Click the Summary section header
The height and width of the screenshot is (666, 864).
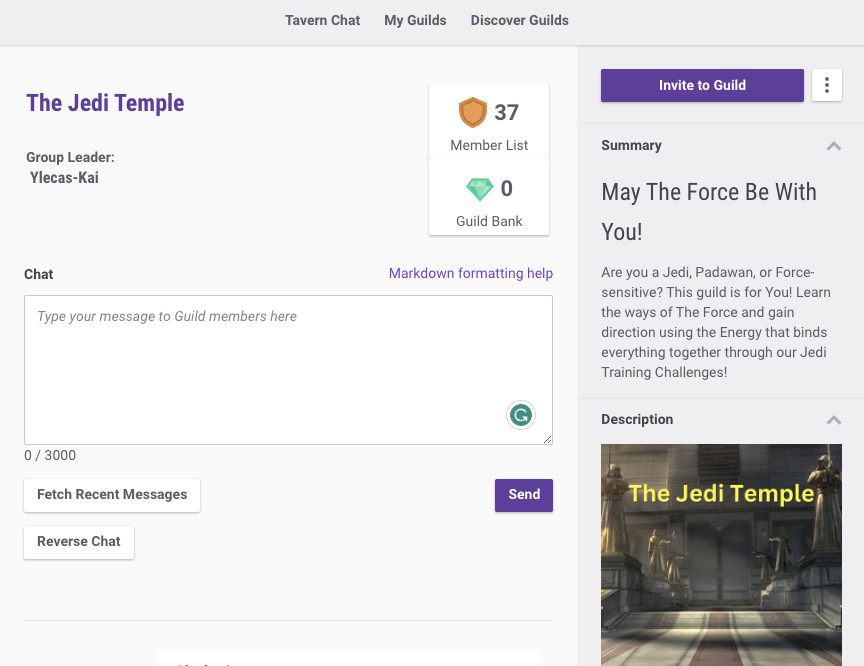pyautogui.click(x=631, y=145)
